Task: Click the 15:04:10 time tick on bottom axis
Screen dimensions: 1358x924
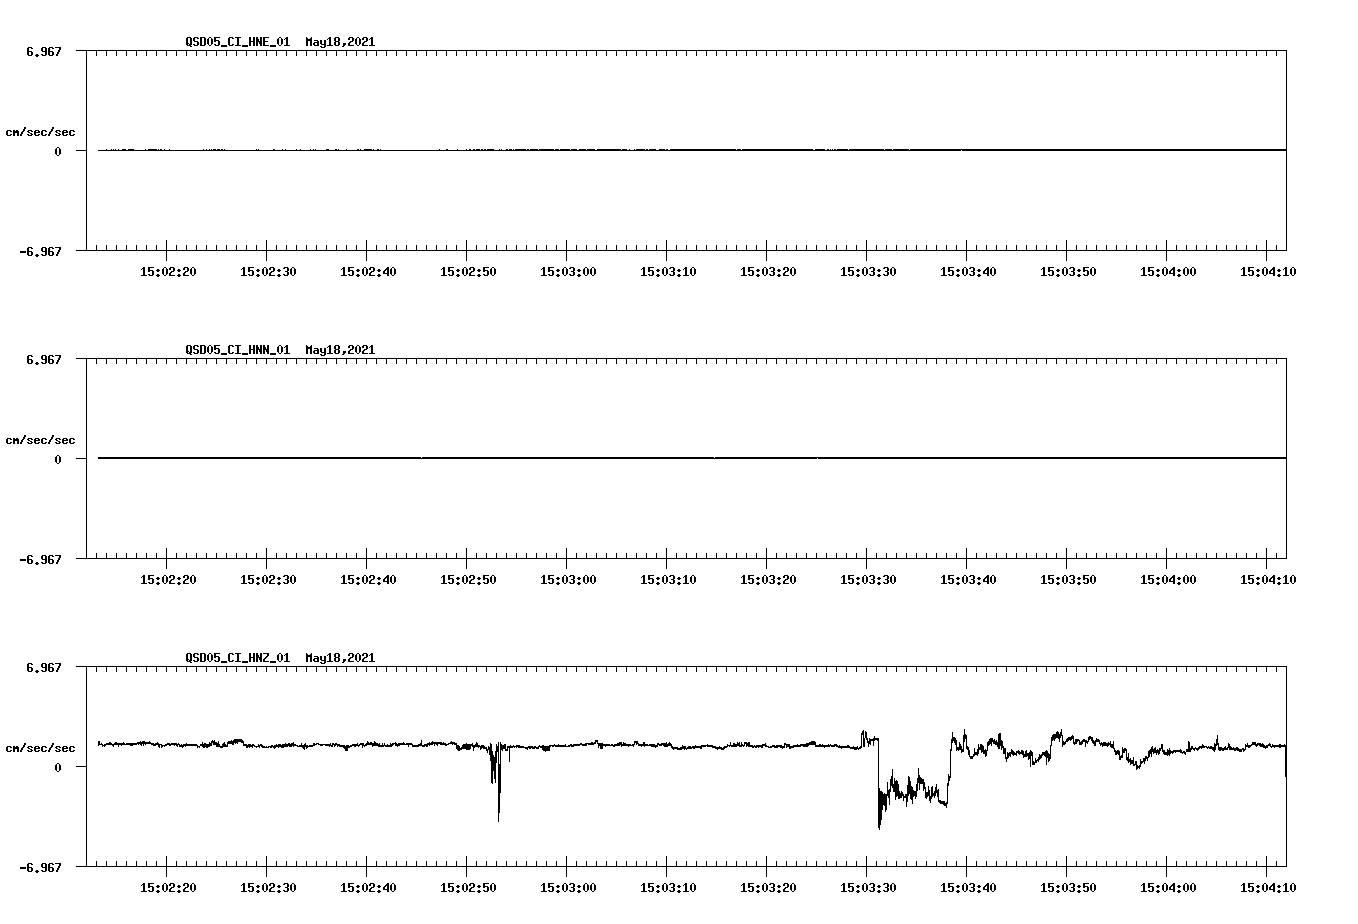Action: (x=1267, y=886)
